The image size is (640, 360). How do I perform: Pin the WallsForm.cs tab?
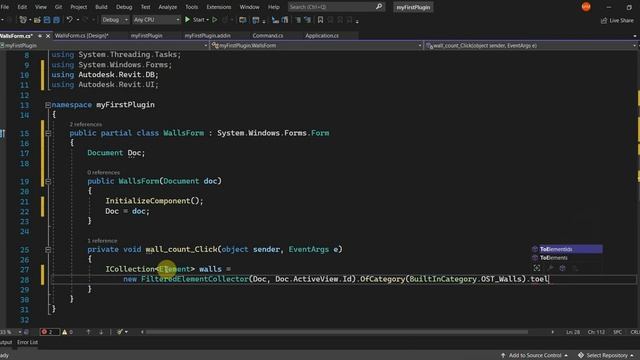click(x=40, y=36)
